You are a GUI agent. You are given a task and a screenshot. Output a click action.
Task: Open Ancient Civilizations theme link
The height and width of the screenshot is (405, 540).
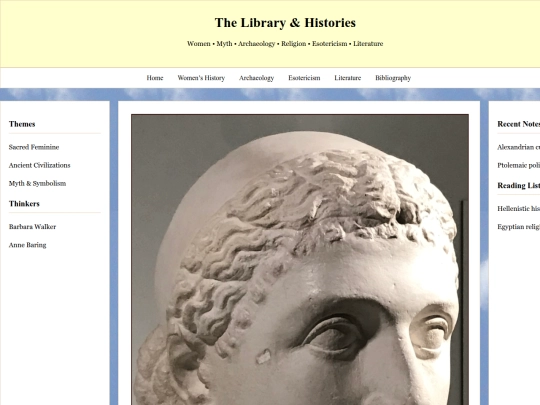[39, 165]
